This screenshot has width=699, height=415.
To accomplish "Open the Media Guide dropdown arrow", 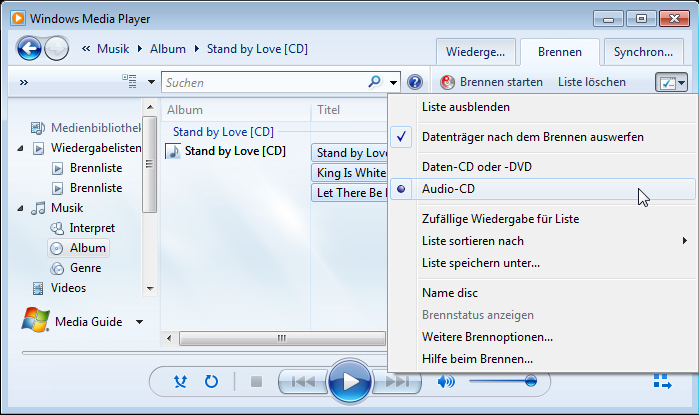I will pyautogui.click(x=140, y=322).
